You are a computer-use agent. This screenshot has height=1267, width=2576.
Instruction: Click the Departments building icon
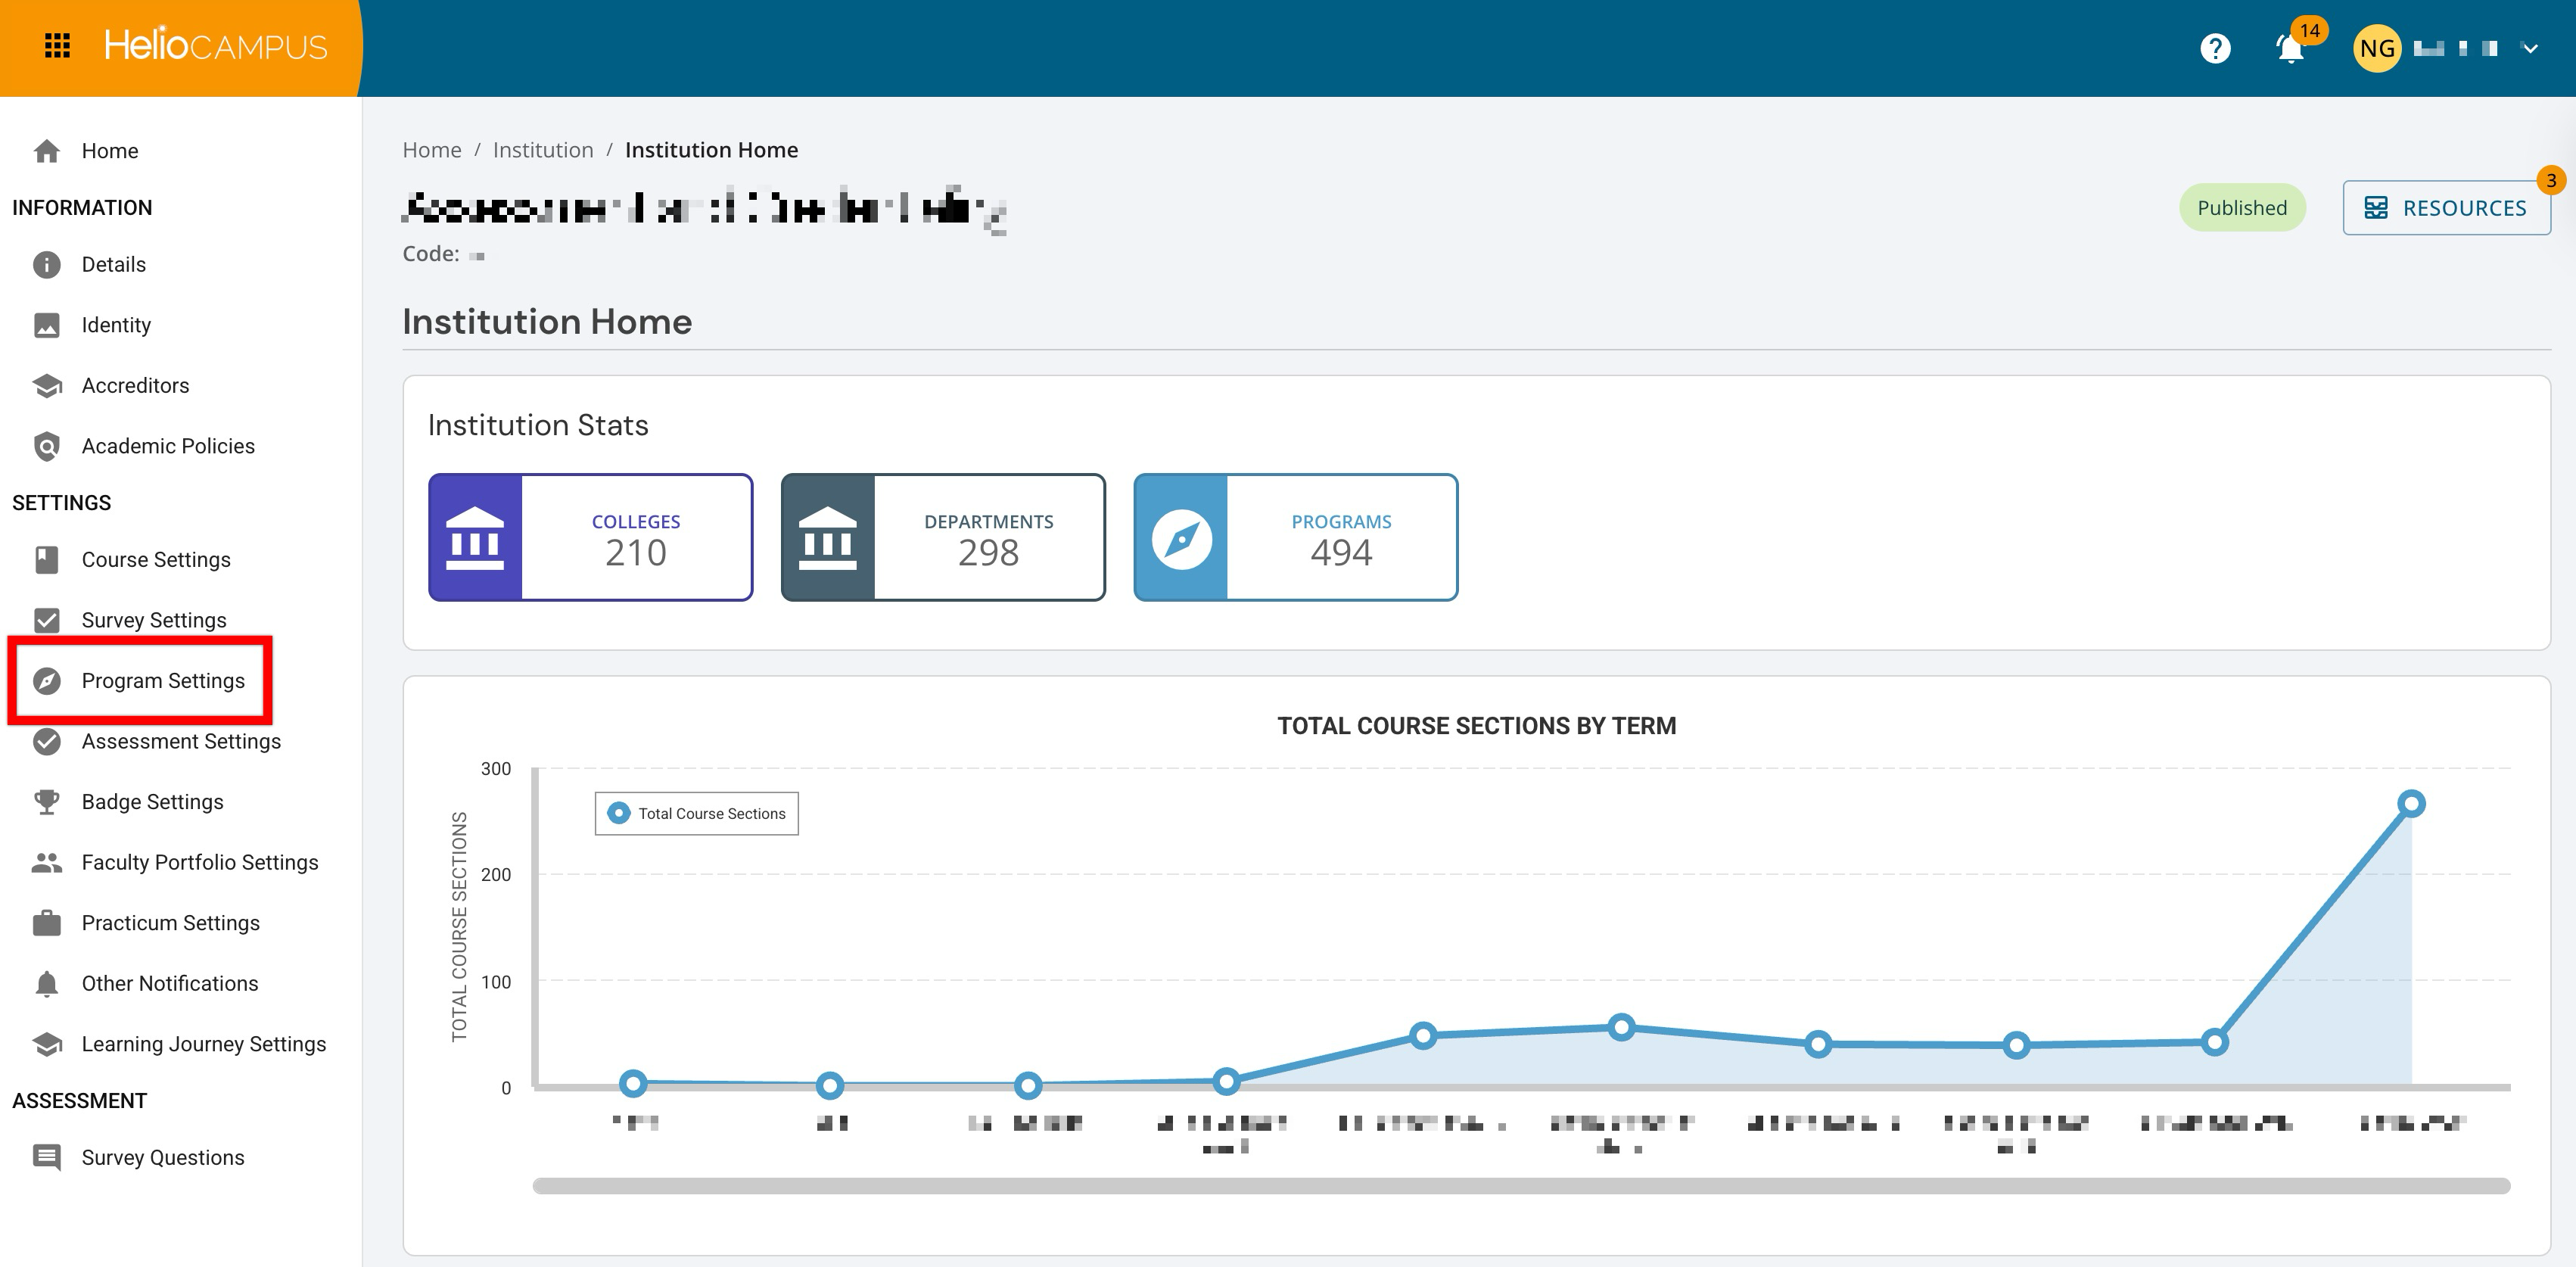tap(828, 538)
